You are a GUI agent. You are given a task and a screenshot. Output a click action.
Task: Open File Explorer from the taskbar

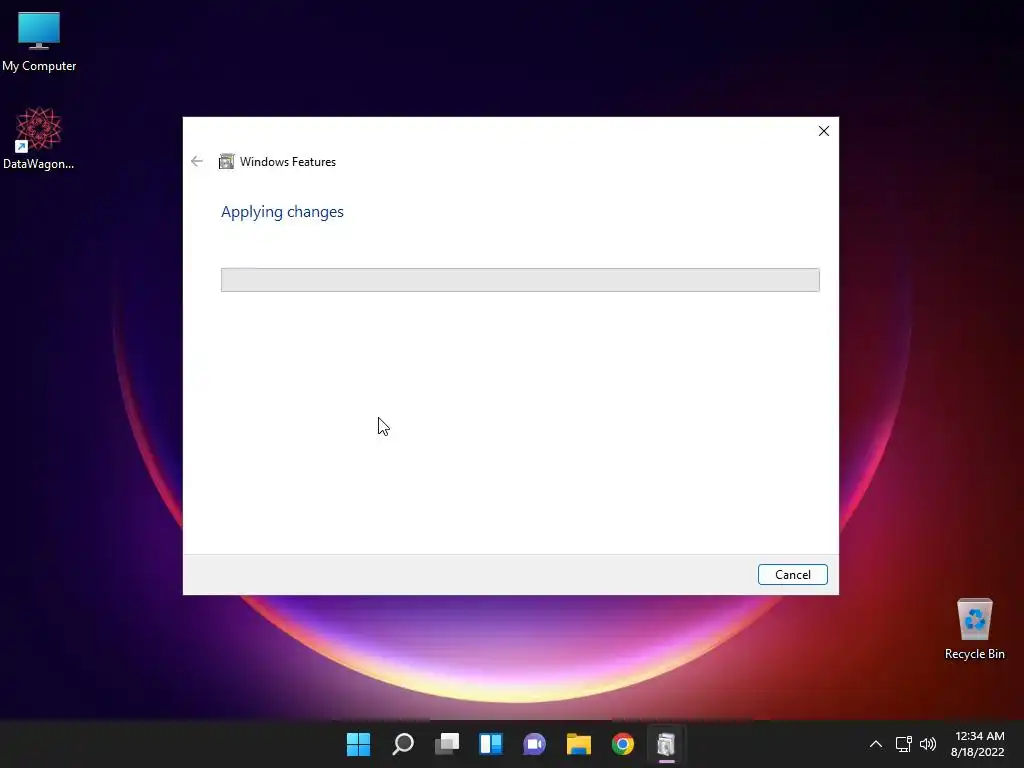[579, 744]
